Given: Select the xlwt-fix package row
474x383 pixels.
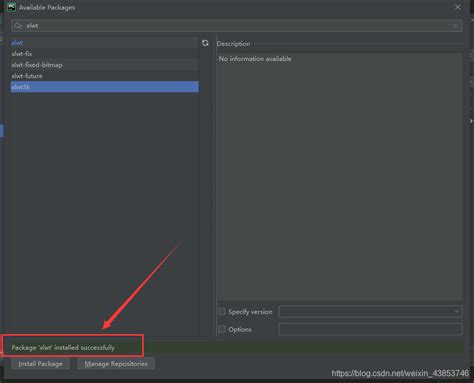Looking at the screenshot, I should 105,54.
